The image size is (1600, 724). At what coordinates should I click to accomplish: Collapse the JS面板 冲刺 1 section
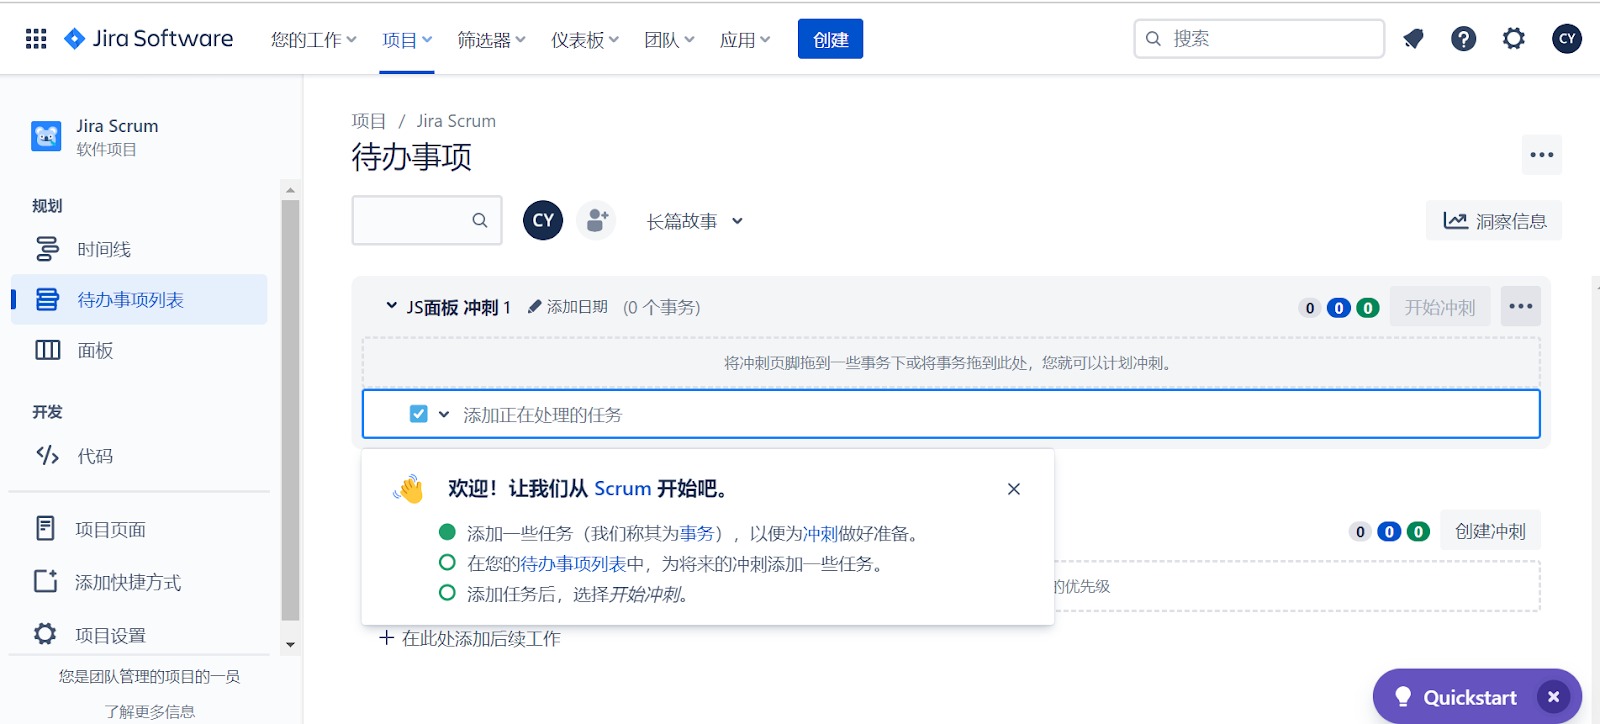coord(391,306)
